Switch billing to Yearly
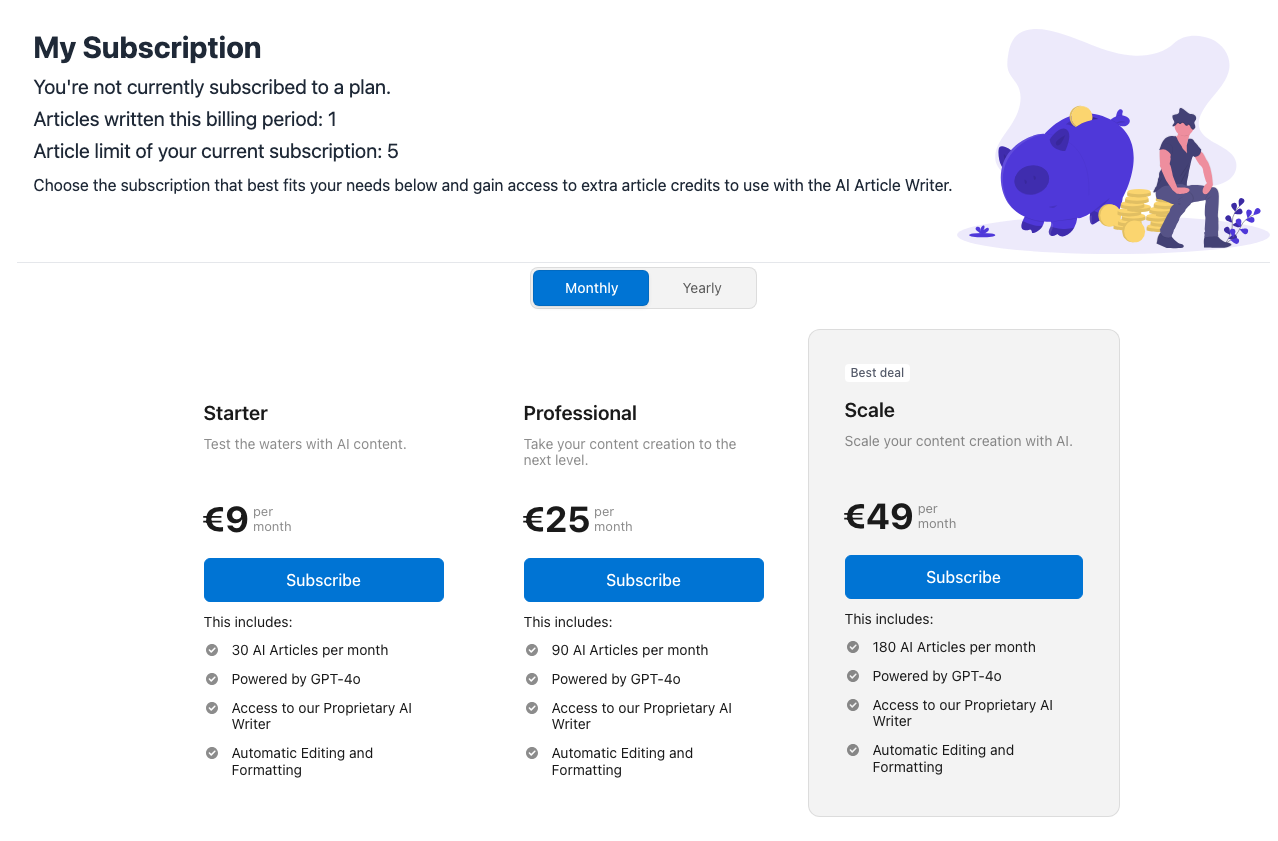Image resolution: width=1278 pixels, height=841 pixels. [x=702, y=288]
